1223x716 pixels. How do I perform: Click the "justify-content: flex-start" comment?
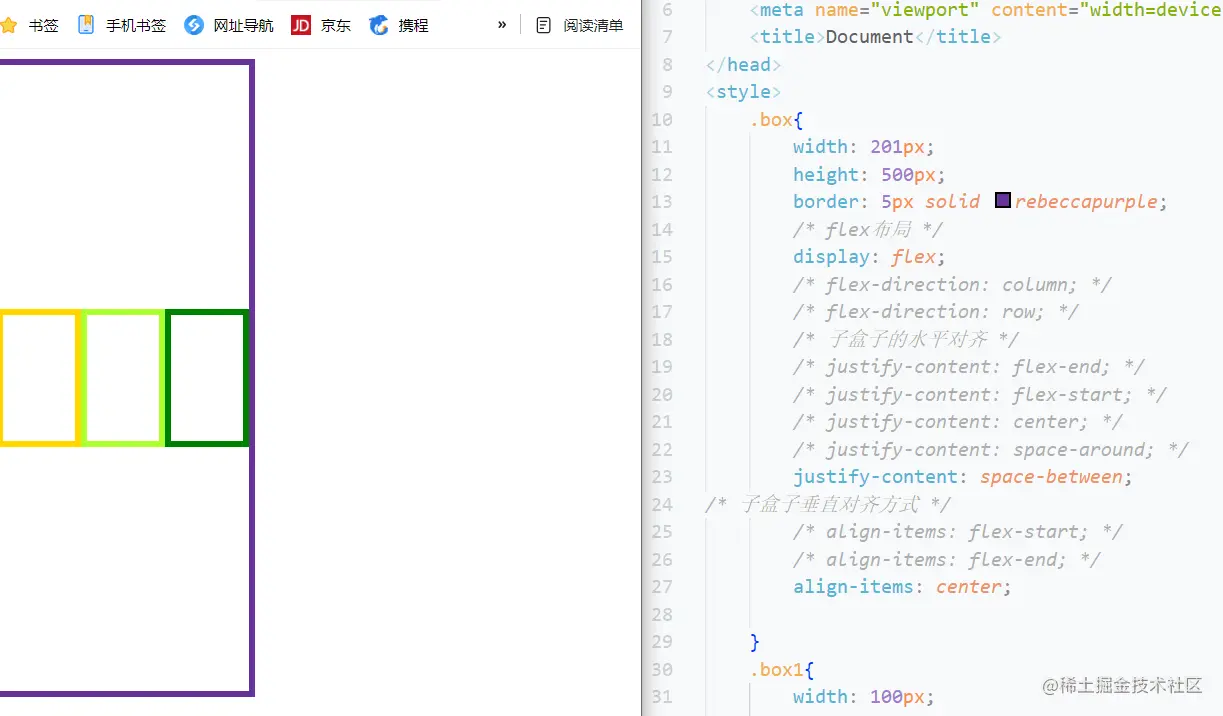pos(980,394)
